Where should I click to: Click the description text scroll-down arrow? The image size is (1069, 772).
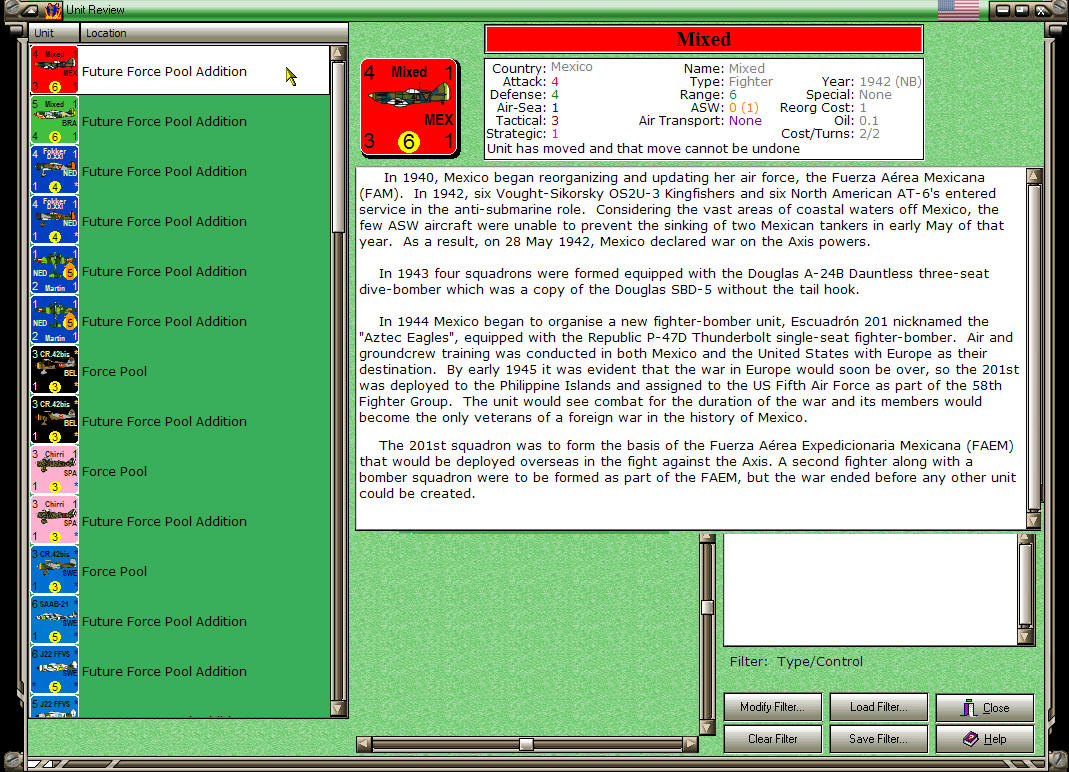coord(1034,521)
